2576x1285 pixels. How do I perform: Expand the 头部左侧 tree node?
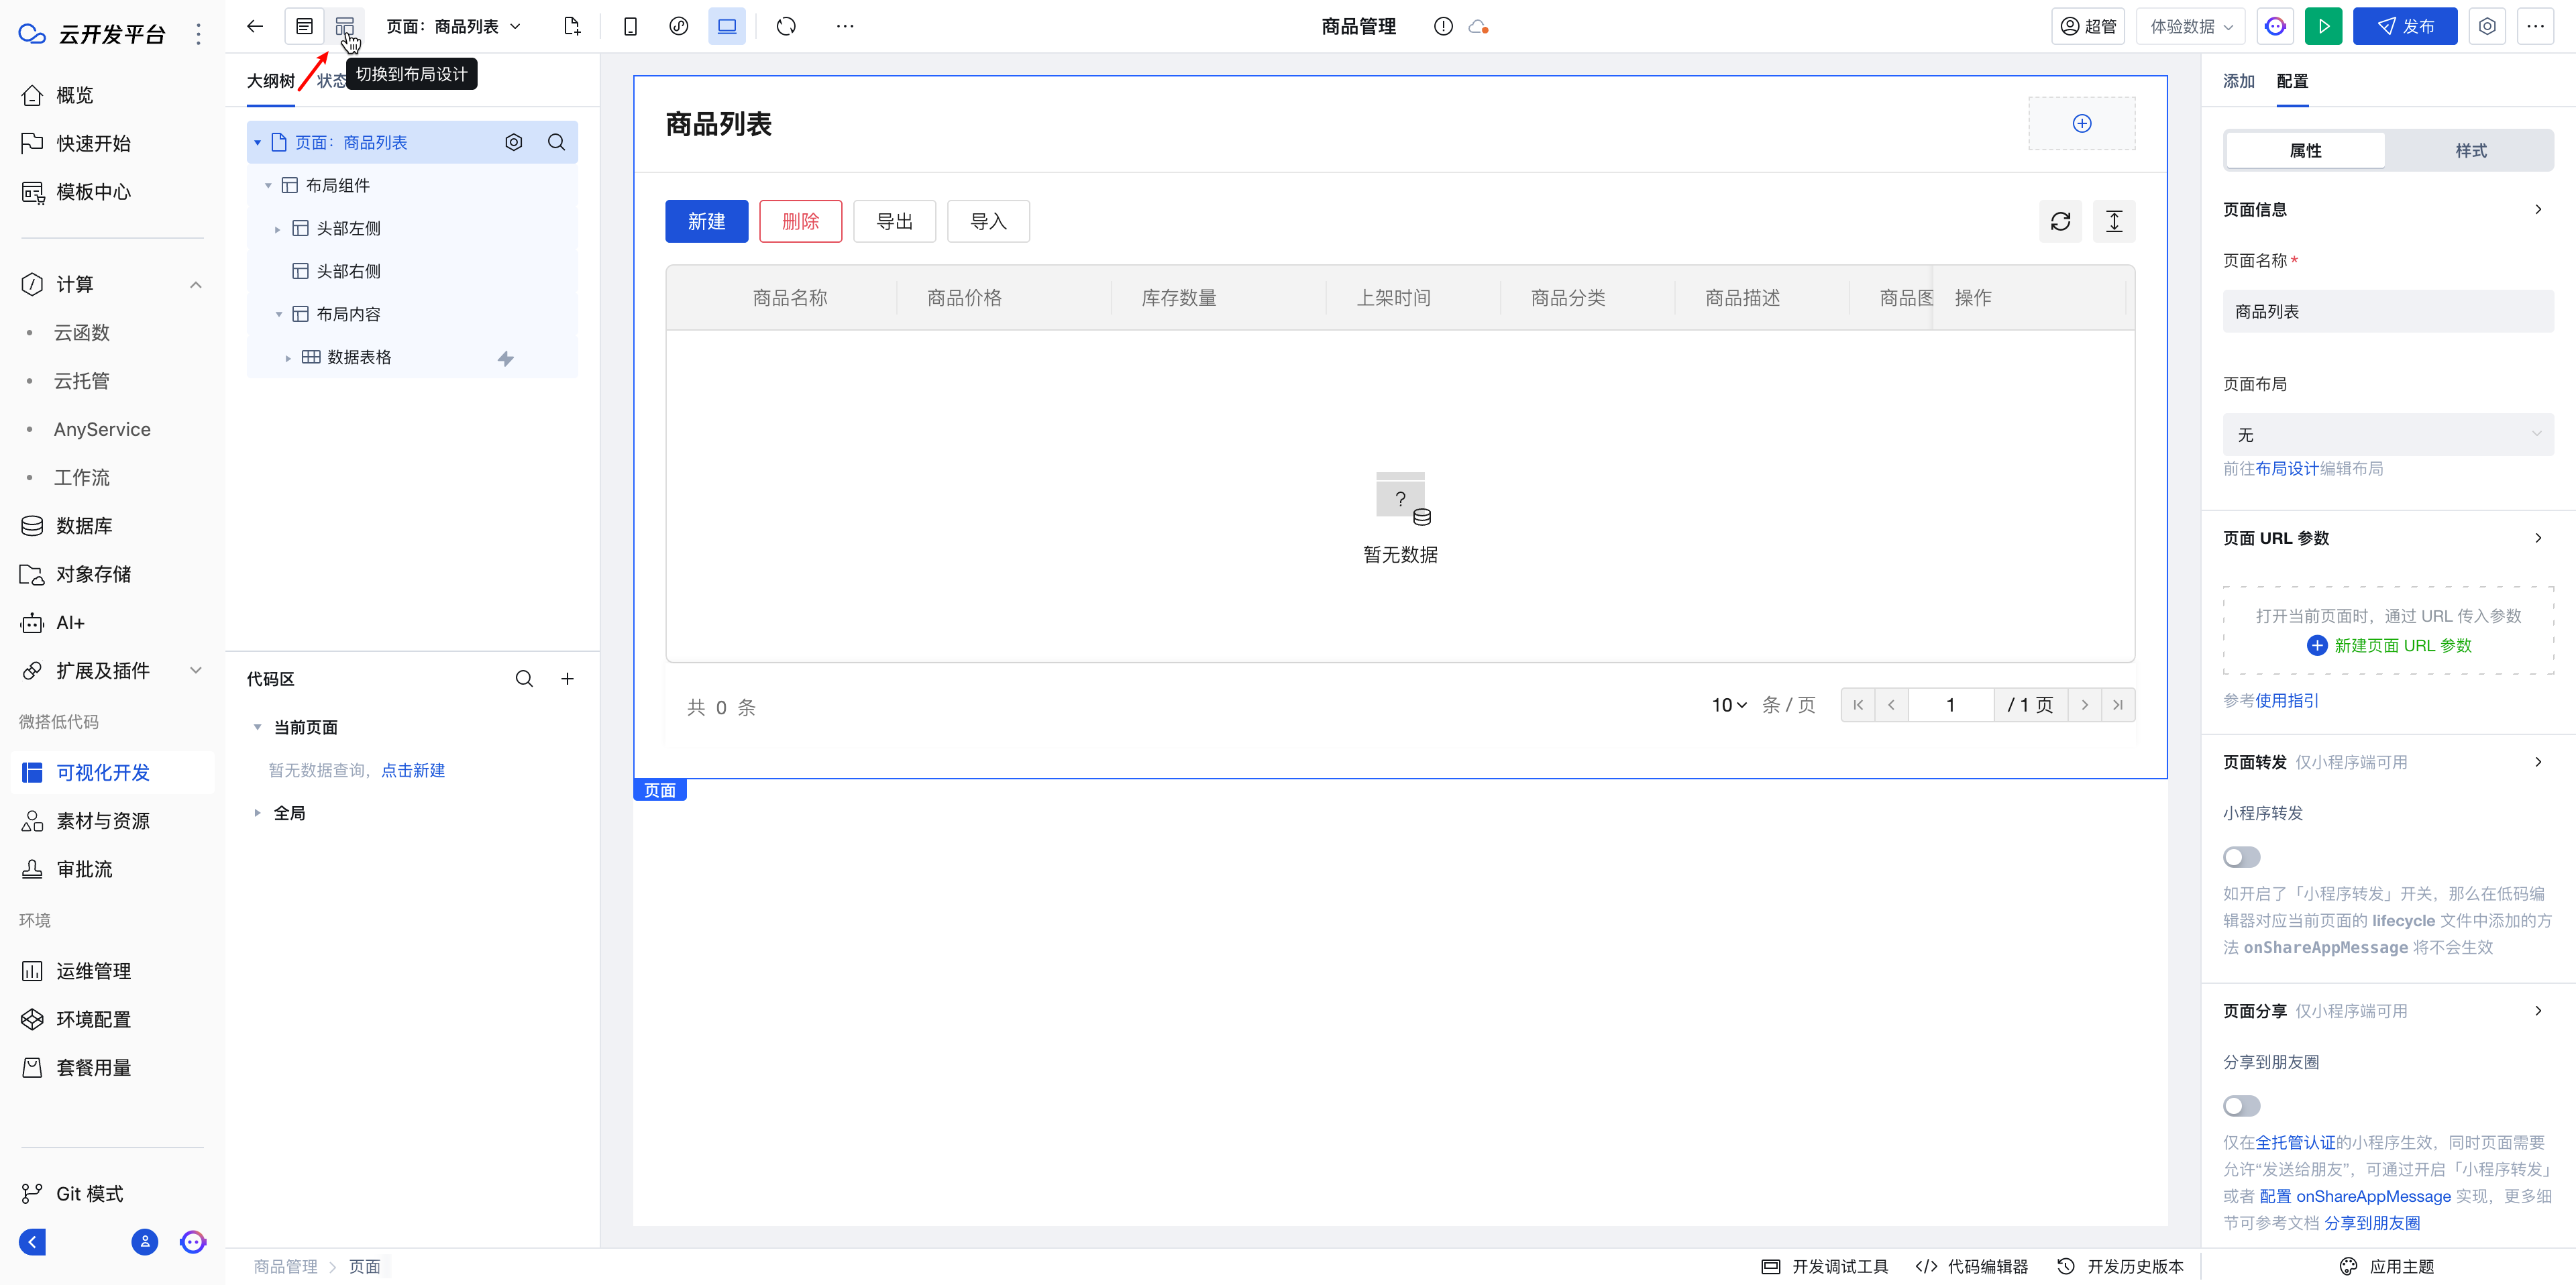tap(277, 229)
